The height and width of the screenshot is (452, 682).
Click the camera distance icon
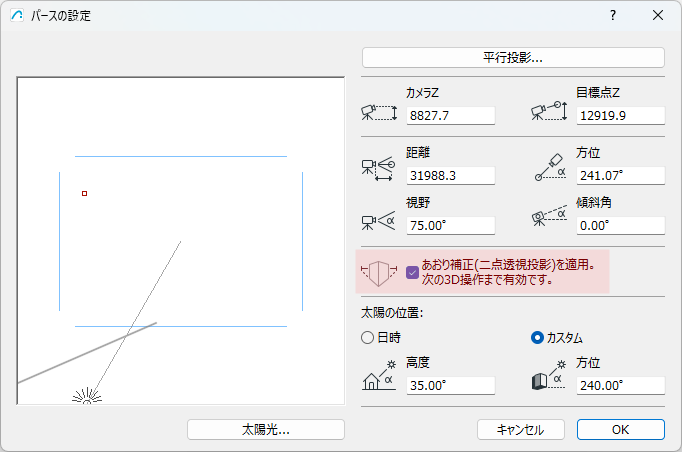[x=378, y=170]
